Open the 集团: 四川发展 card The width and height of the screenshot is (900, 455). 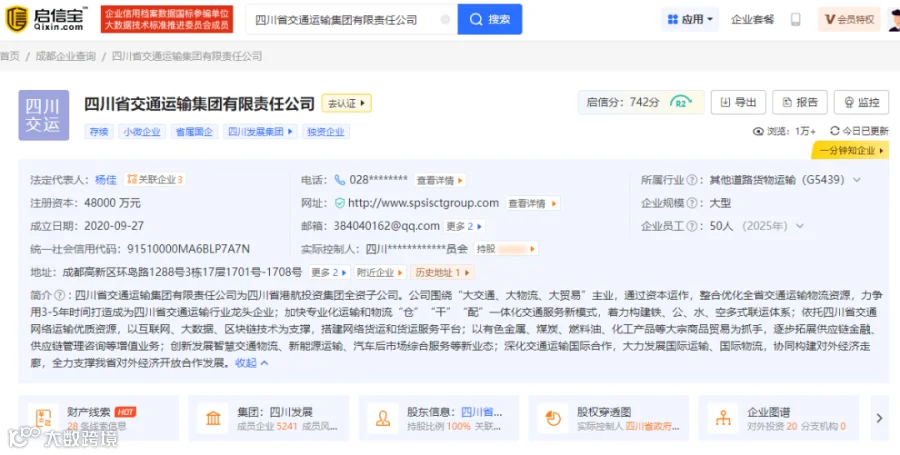269,419
